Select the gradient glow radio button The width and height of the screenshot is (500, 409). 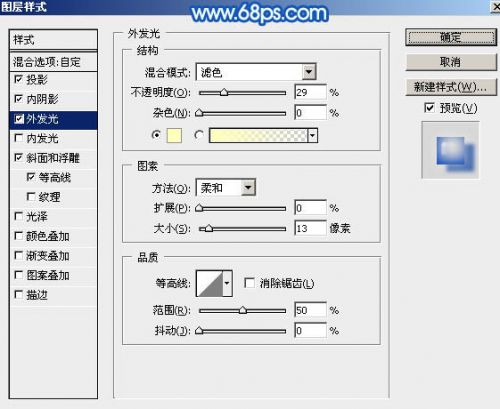click(199, 135)
